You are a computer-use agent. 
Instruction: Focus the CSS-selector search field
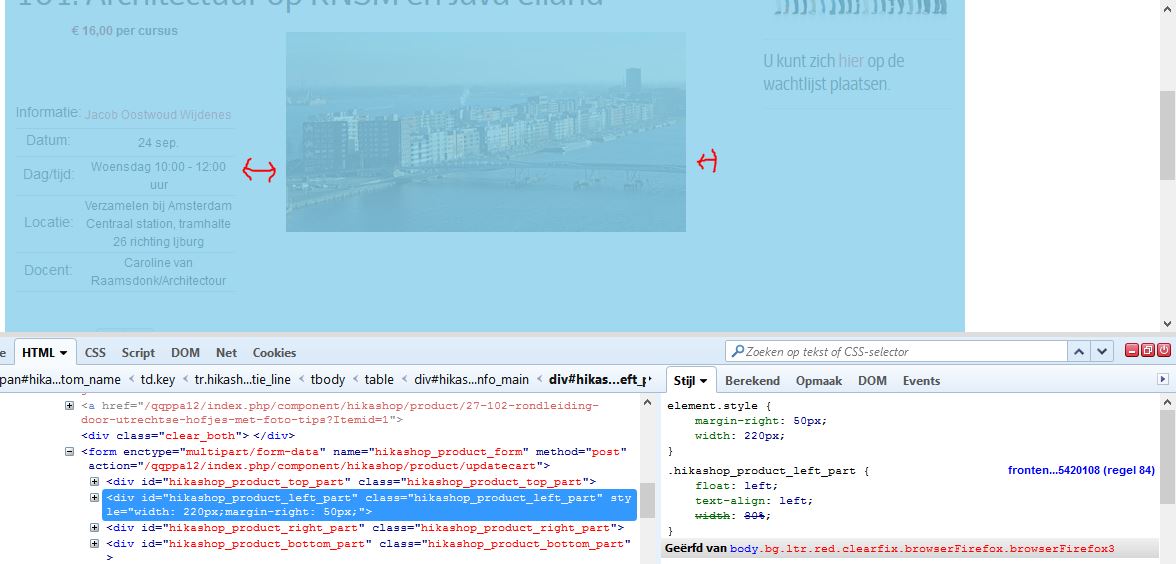(896, 352)
